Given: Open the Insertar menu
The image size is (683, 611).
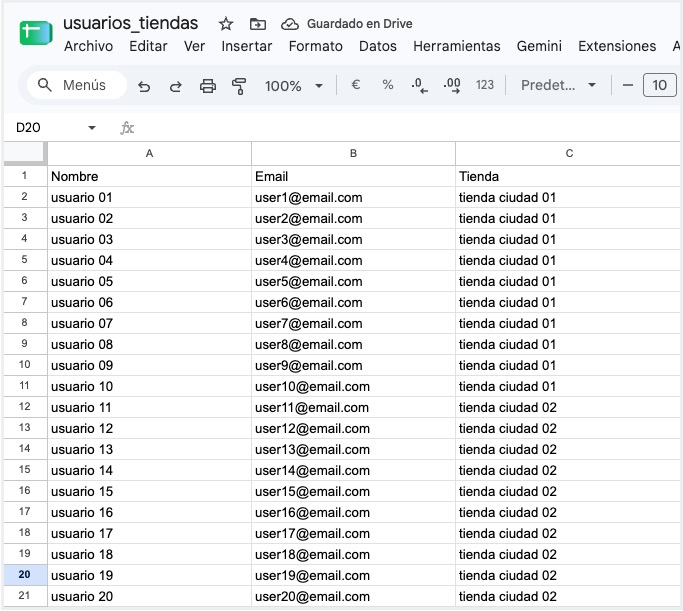Looking at the screenshot, I should point(247,46).
